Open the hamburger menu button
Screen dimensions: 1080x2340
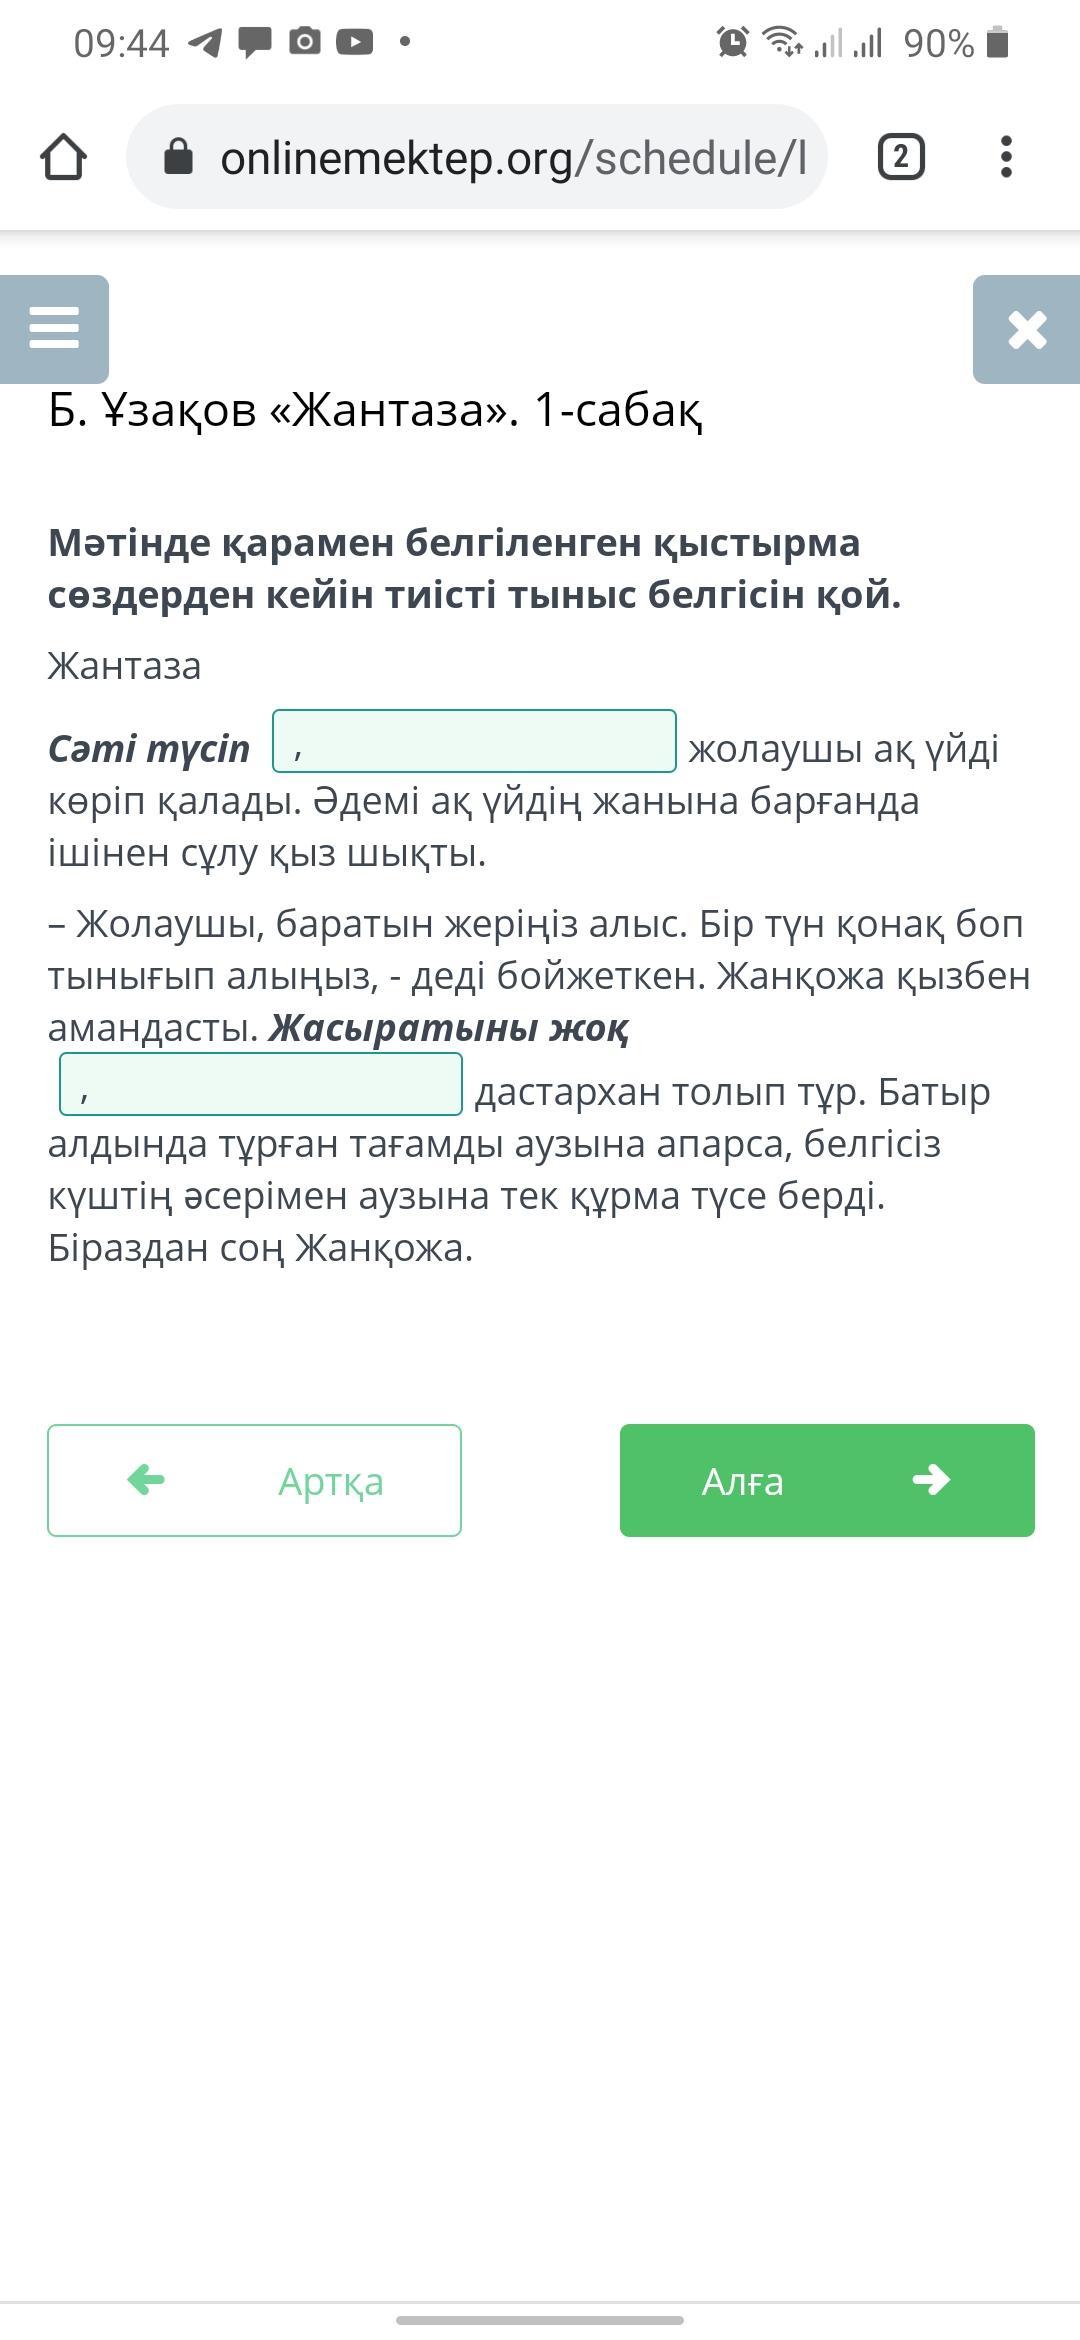[x=54, y=329]
